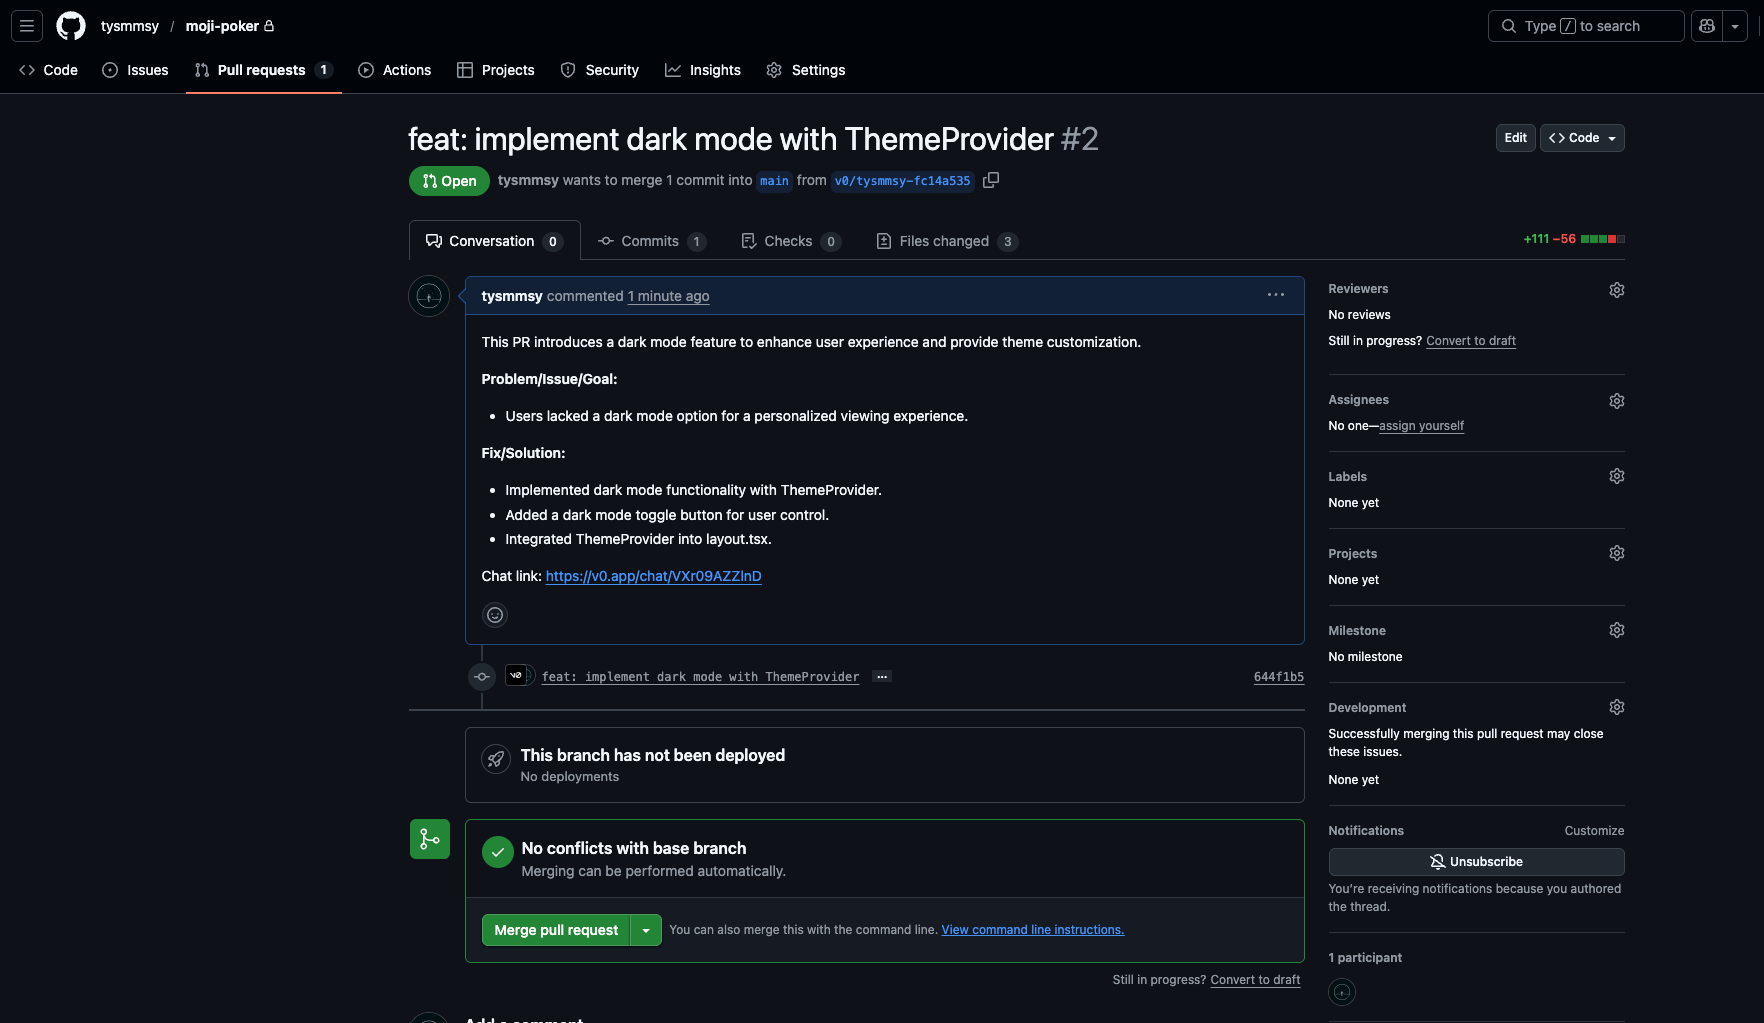Open the v0.app chat link
1764x1023 pixels.
tap(654, 576)
